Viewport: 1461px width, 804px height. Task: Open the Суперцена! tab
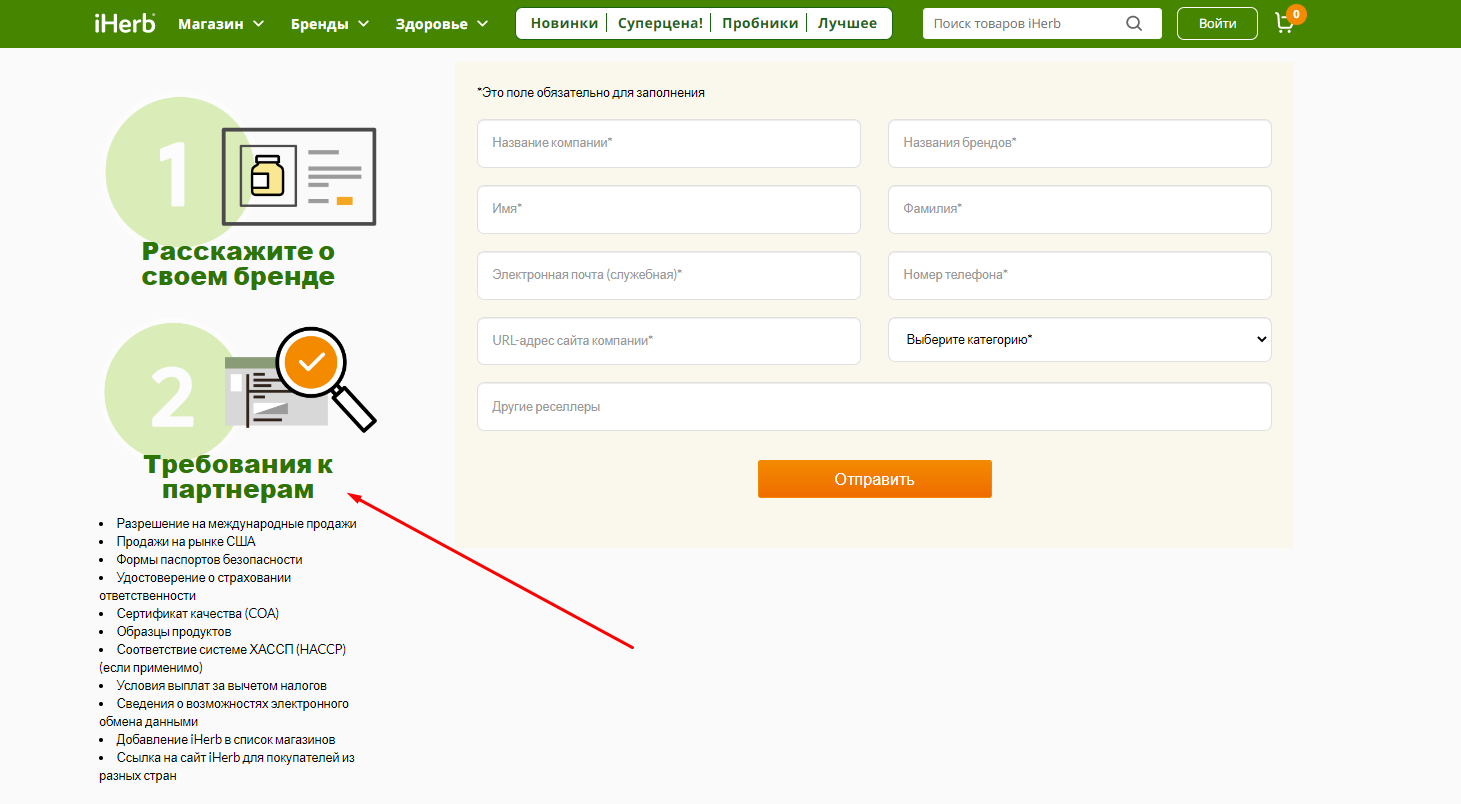[x=660, y=23]
